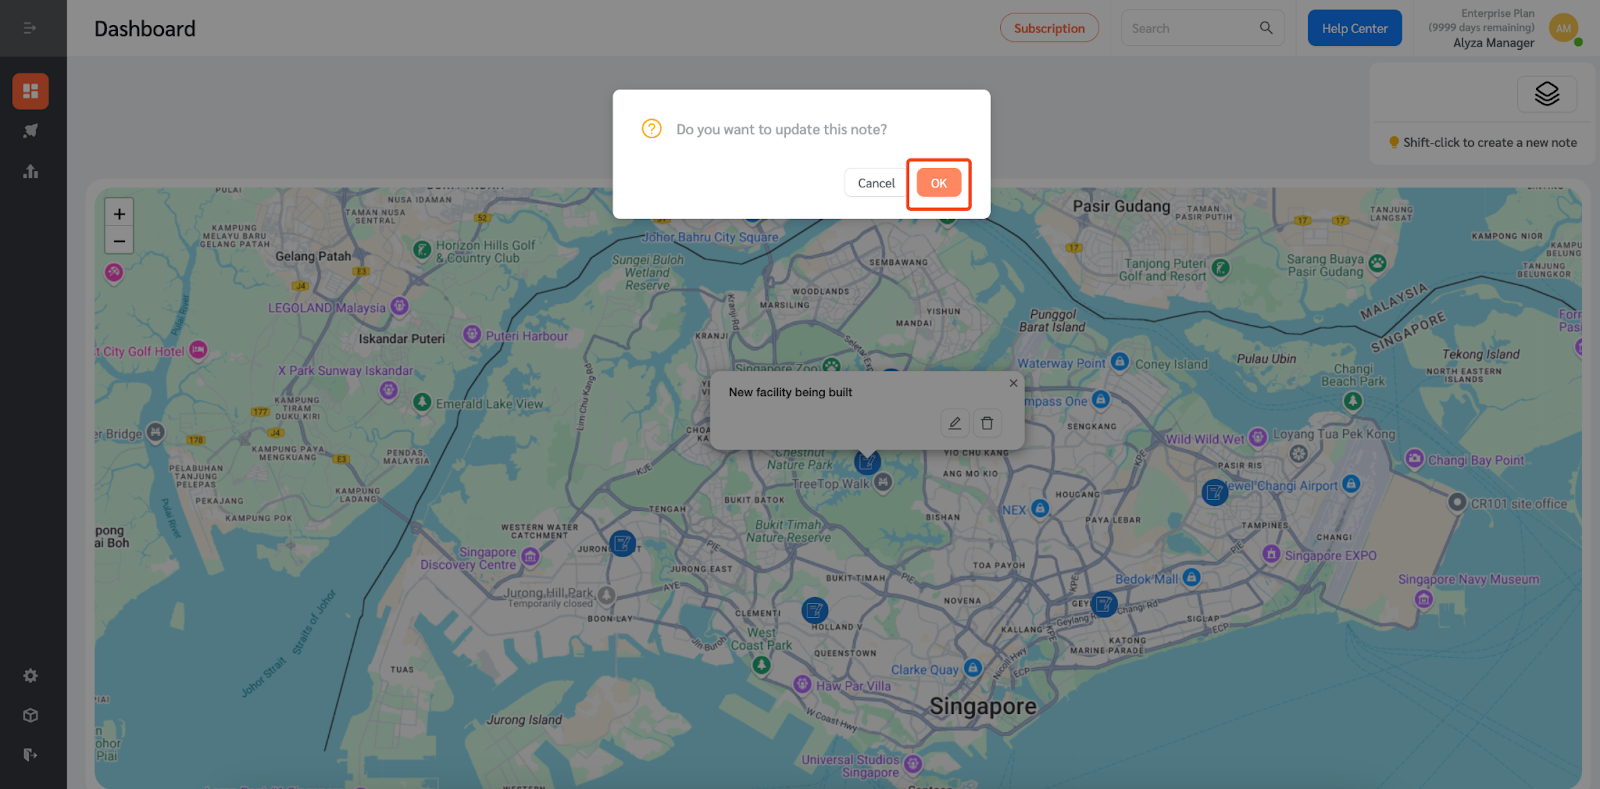Confirm the note update with OK

tap(938, 183)
